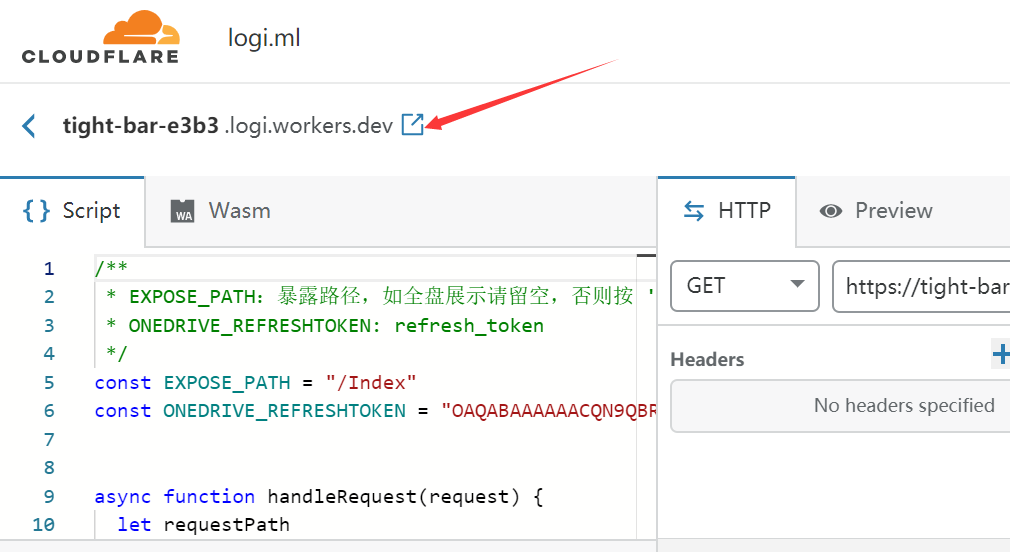Go back using the left chevron arrow
The width and height of the screenshot is (1010, 552).
tap(29, 126)
